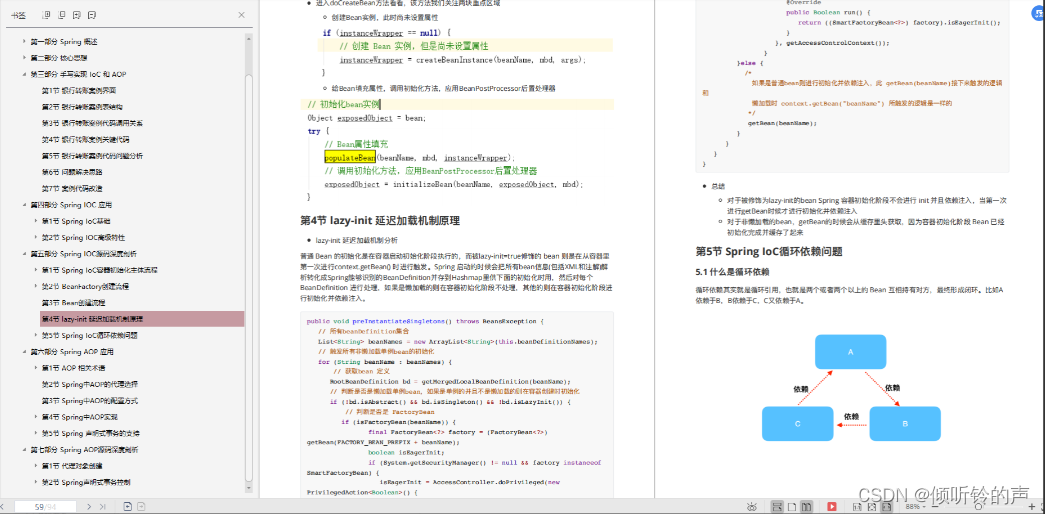
Task: Expand 第1节 代理对象创建 arrow
Action: click(x=36, y=466)
